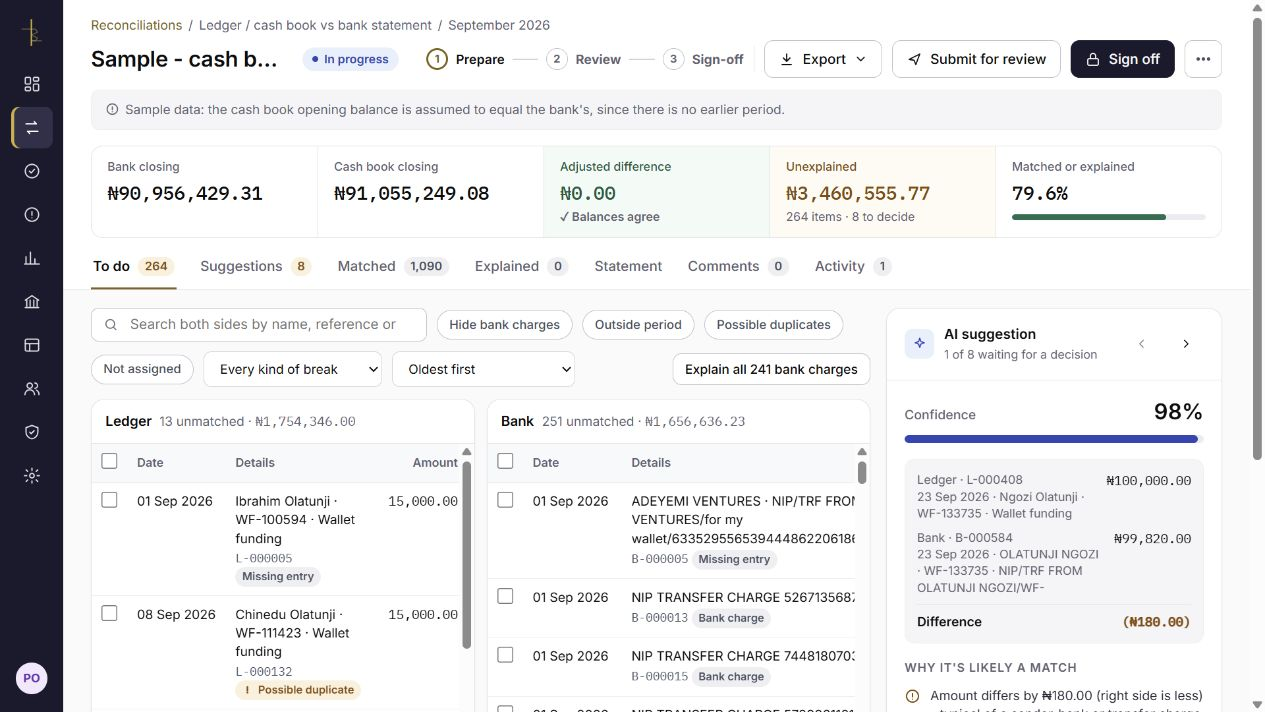Screen dimensions: 1265x712
Task: Tick the B-000015 bank charge row checkbox
Action: 505,655
